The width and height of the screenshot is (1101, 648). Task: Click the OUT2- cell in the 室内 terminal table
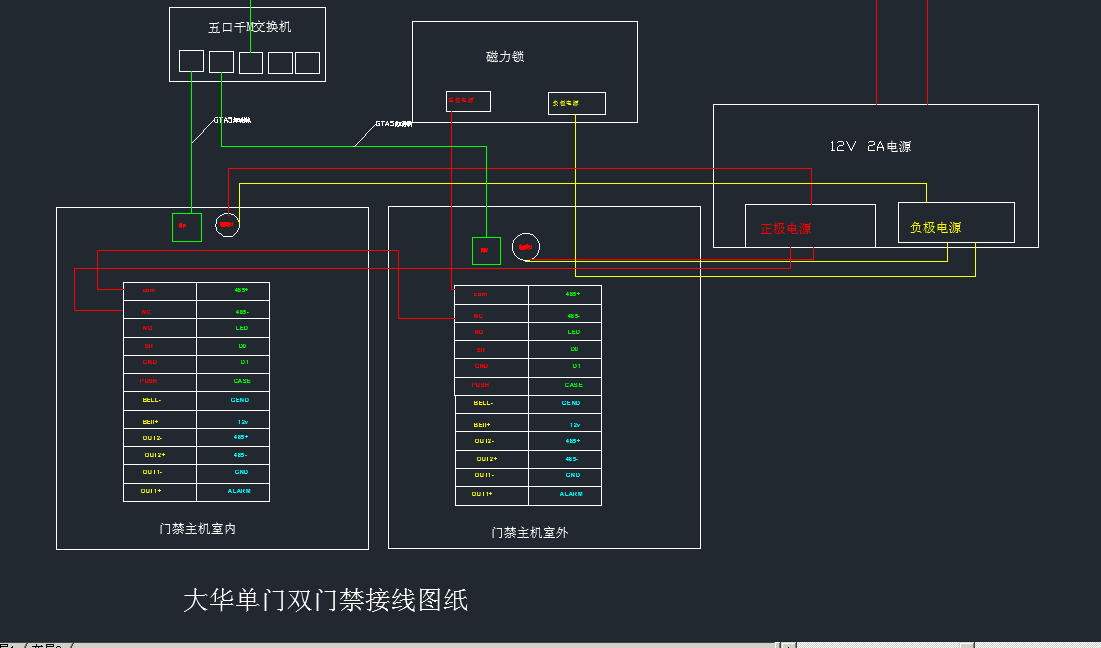[x=159, y=438]
